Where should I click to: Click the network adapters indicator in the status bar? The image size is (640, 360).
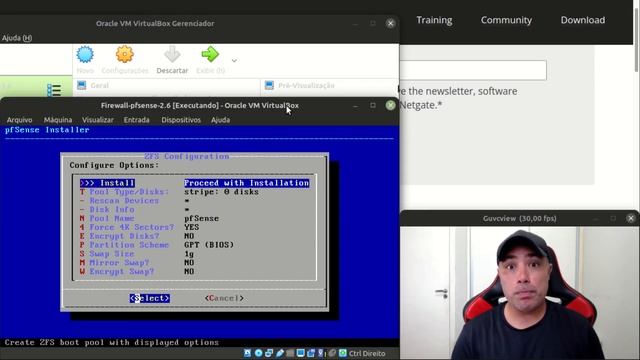[x=269, y=353]
